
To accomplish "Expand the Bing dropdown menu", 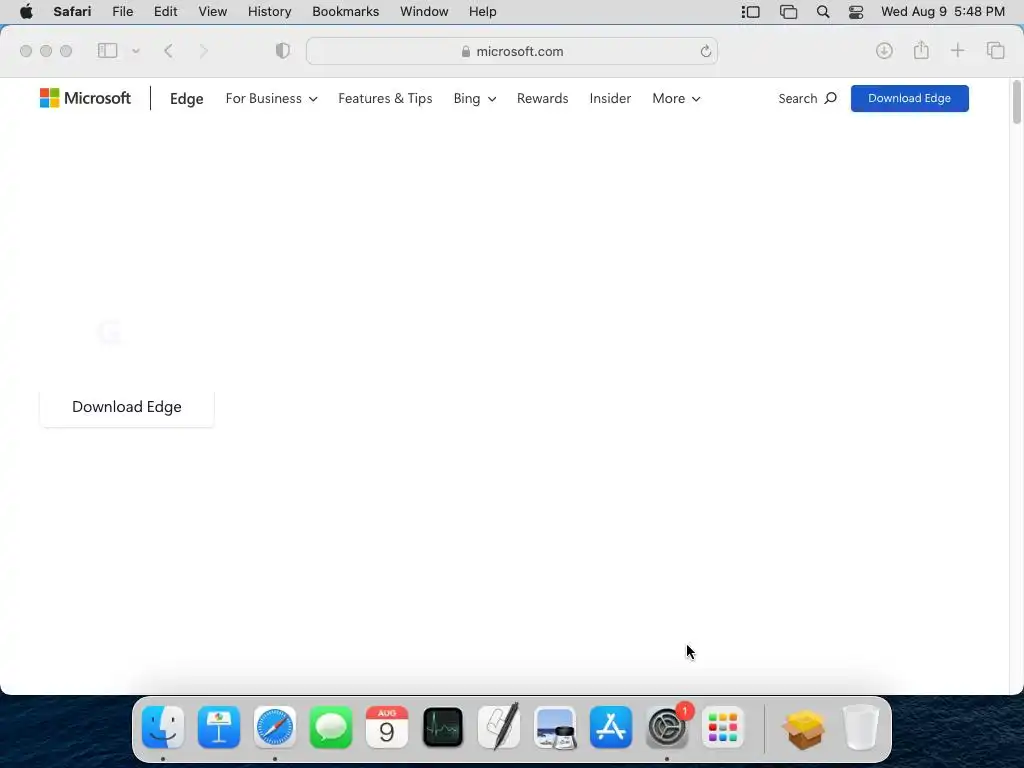I will tap(475, 99).
